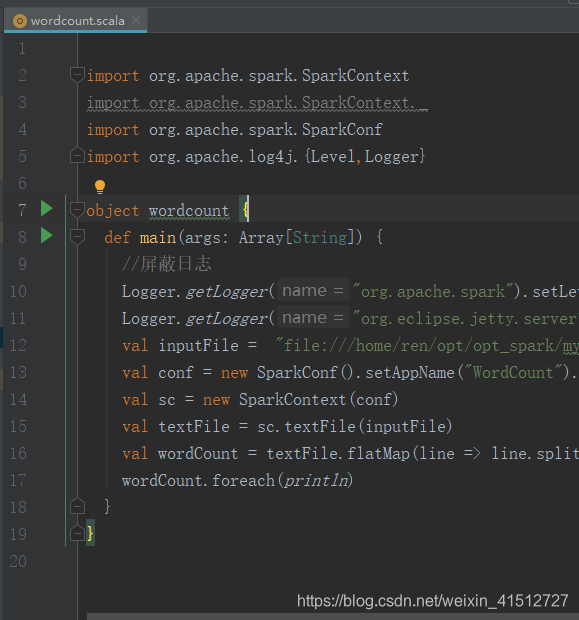579x620 pixels.
Task: Open the wordcount.scala editor tab
Action: coord(75,21)
